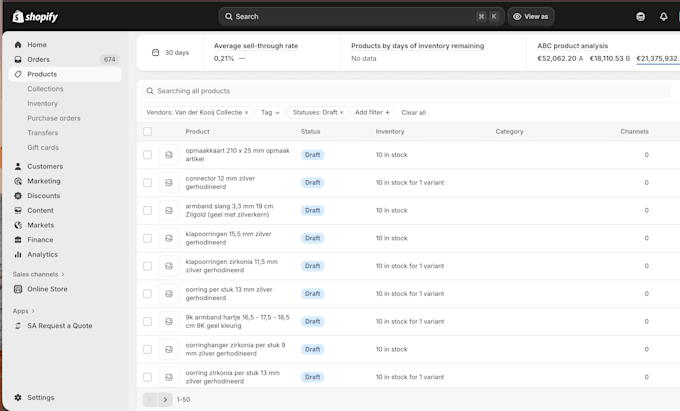Sort by the Product column header
Image resolution: width=680 pixels, height=411 pixels.
[197, 131]
